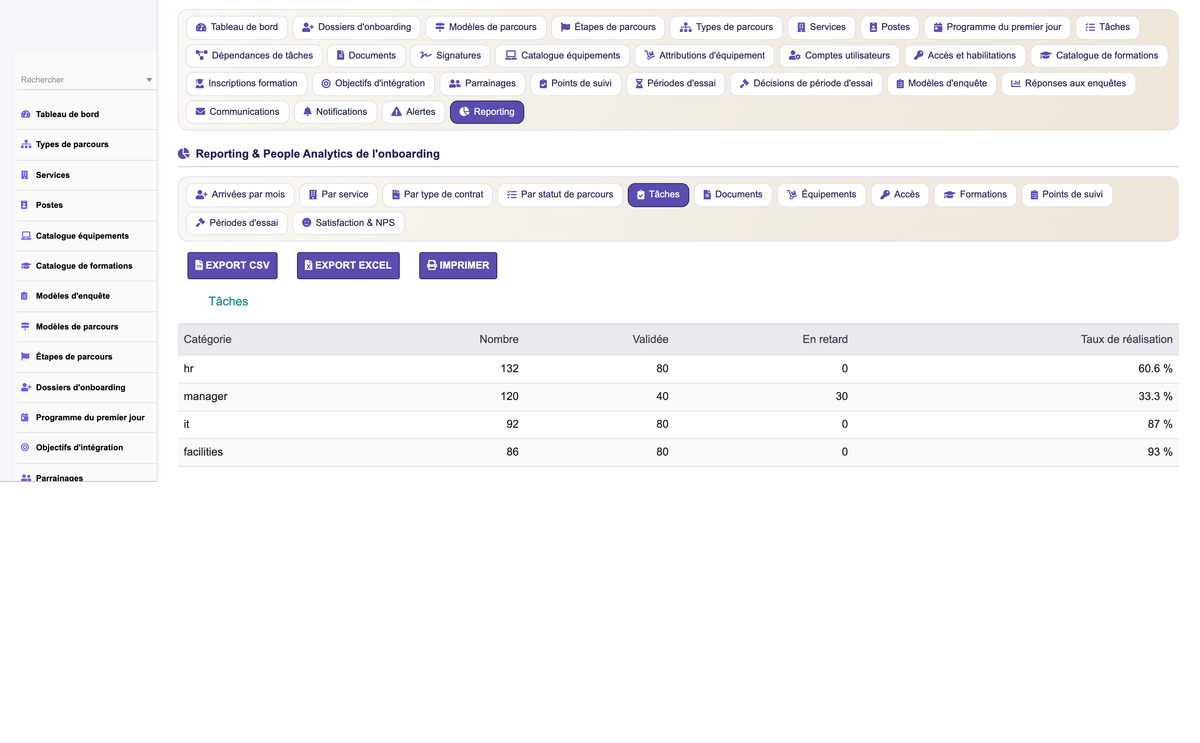Show the Points de suivi report sub-tab
1200x743 pixels.
pos(1067,194)
